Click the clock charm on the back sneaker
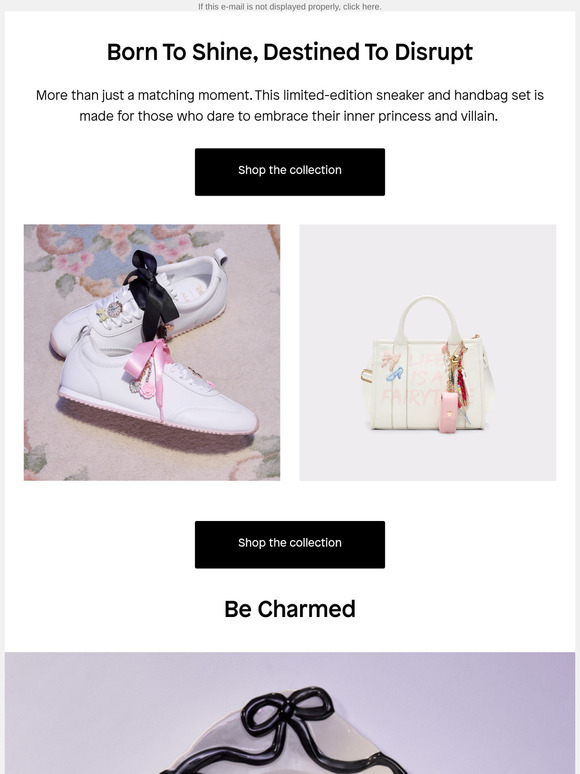The height and width of the screenshot is (774, 580). coord(115,310)
